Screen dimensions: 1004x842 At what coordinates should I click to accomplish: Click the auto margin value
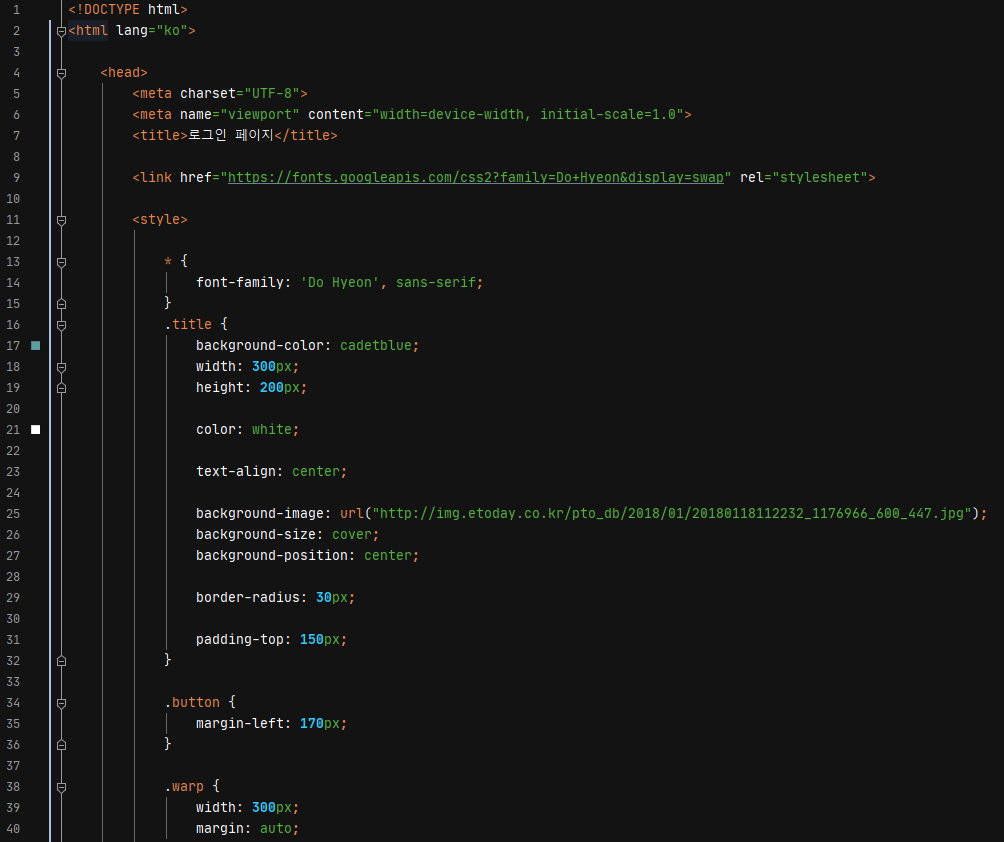point(276,829)
